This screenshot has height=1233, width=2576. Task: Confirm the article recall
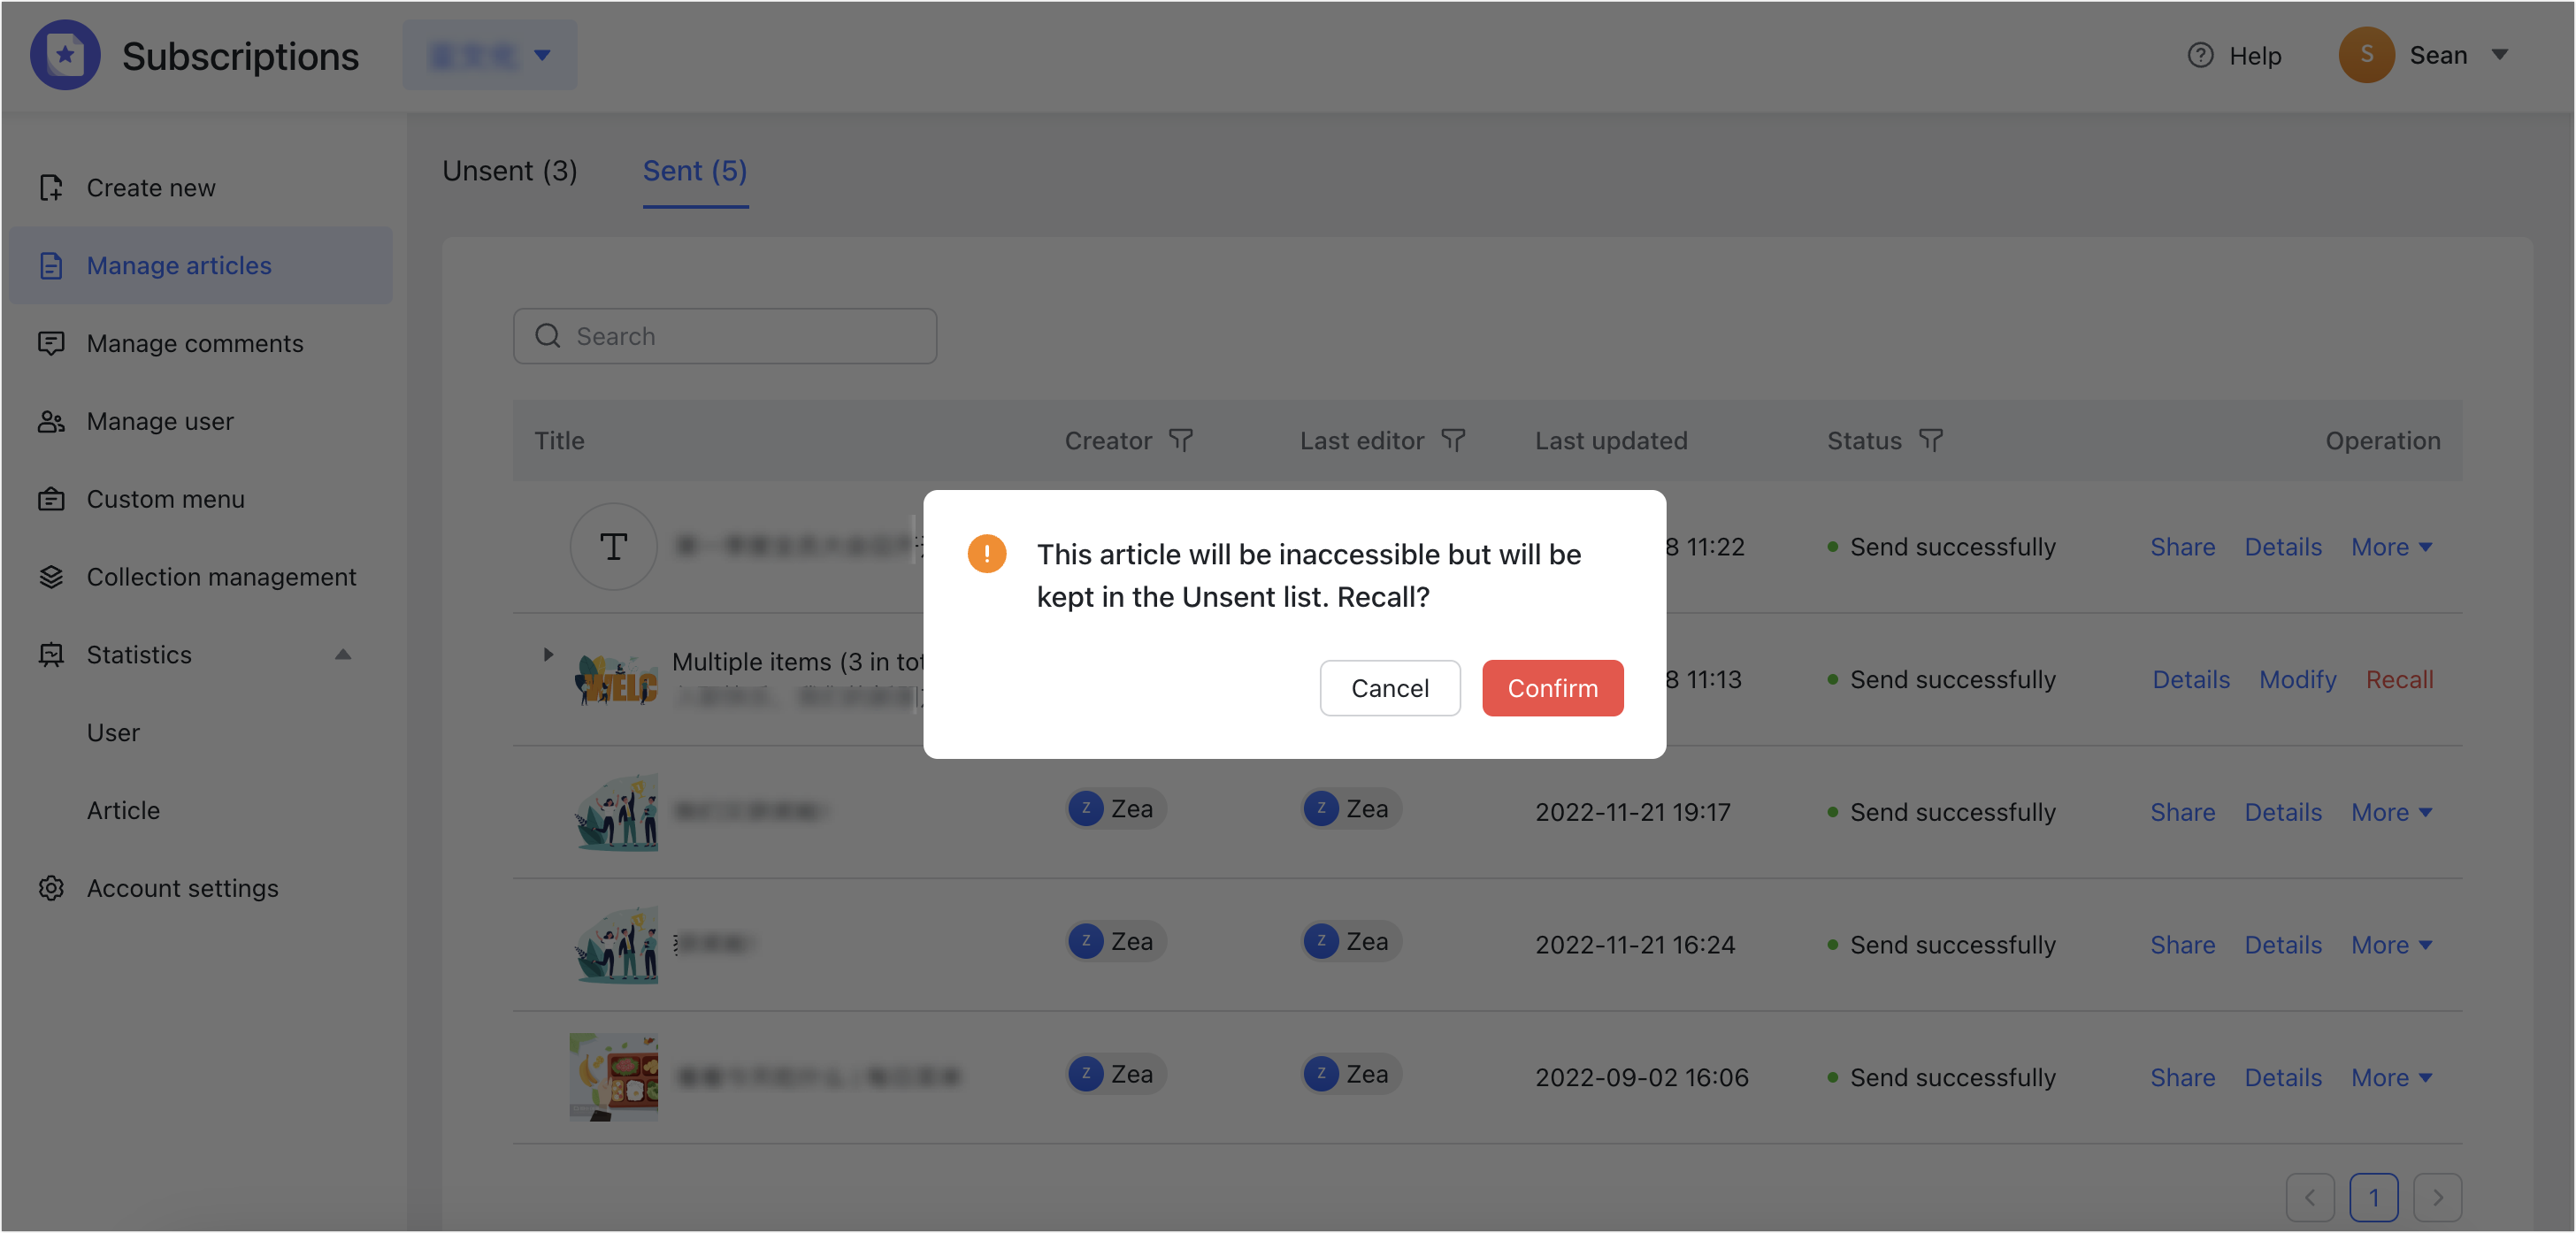tap(1552, 688)
